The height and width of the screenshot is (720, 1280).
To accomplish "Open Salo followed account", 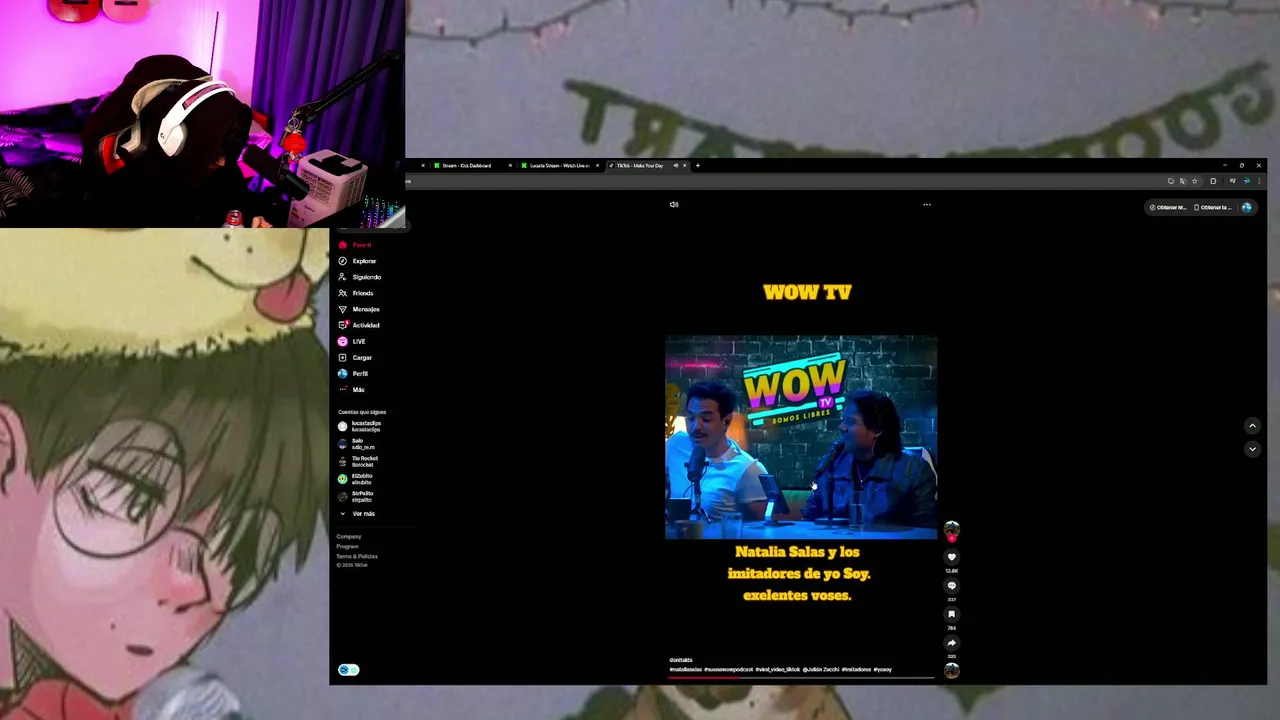I will coord(356,444).
